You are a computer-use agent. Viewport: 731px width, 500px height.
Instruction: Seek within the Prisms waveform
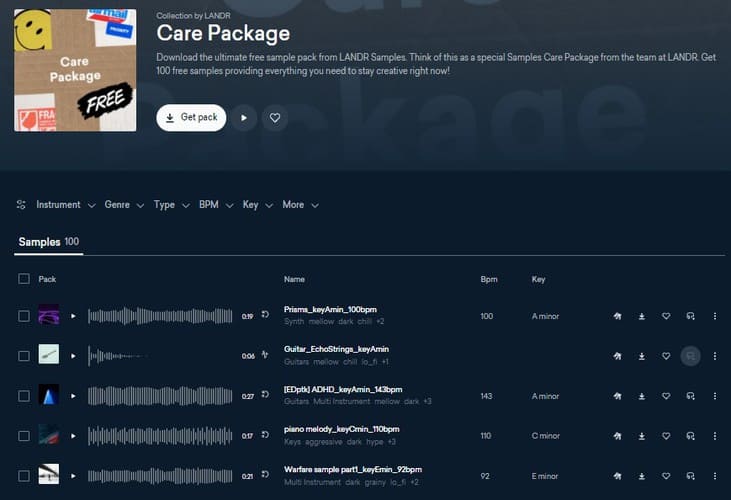coord(160,316)
